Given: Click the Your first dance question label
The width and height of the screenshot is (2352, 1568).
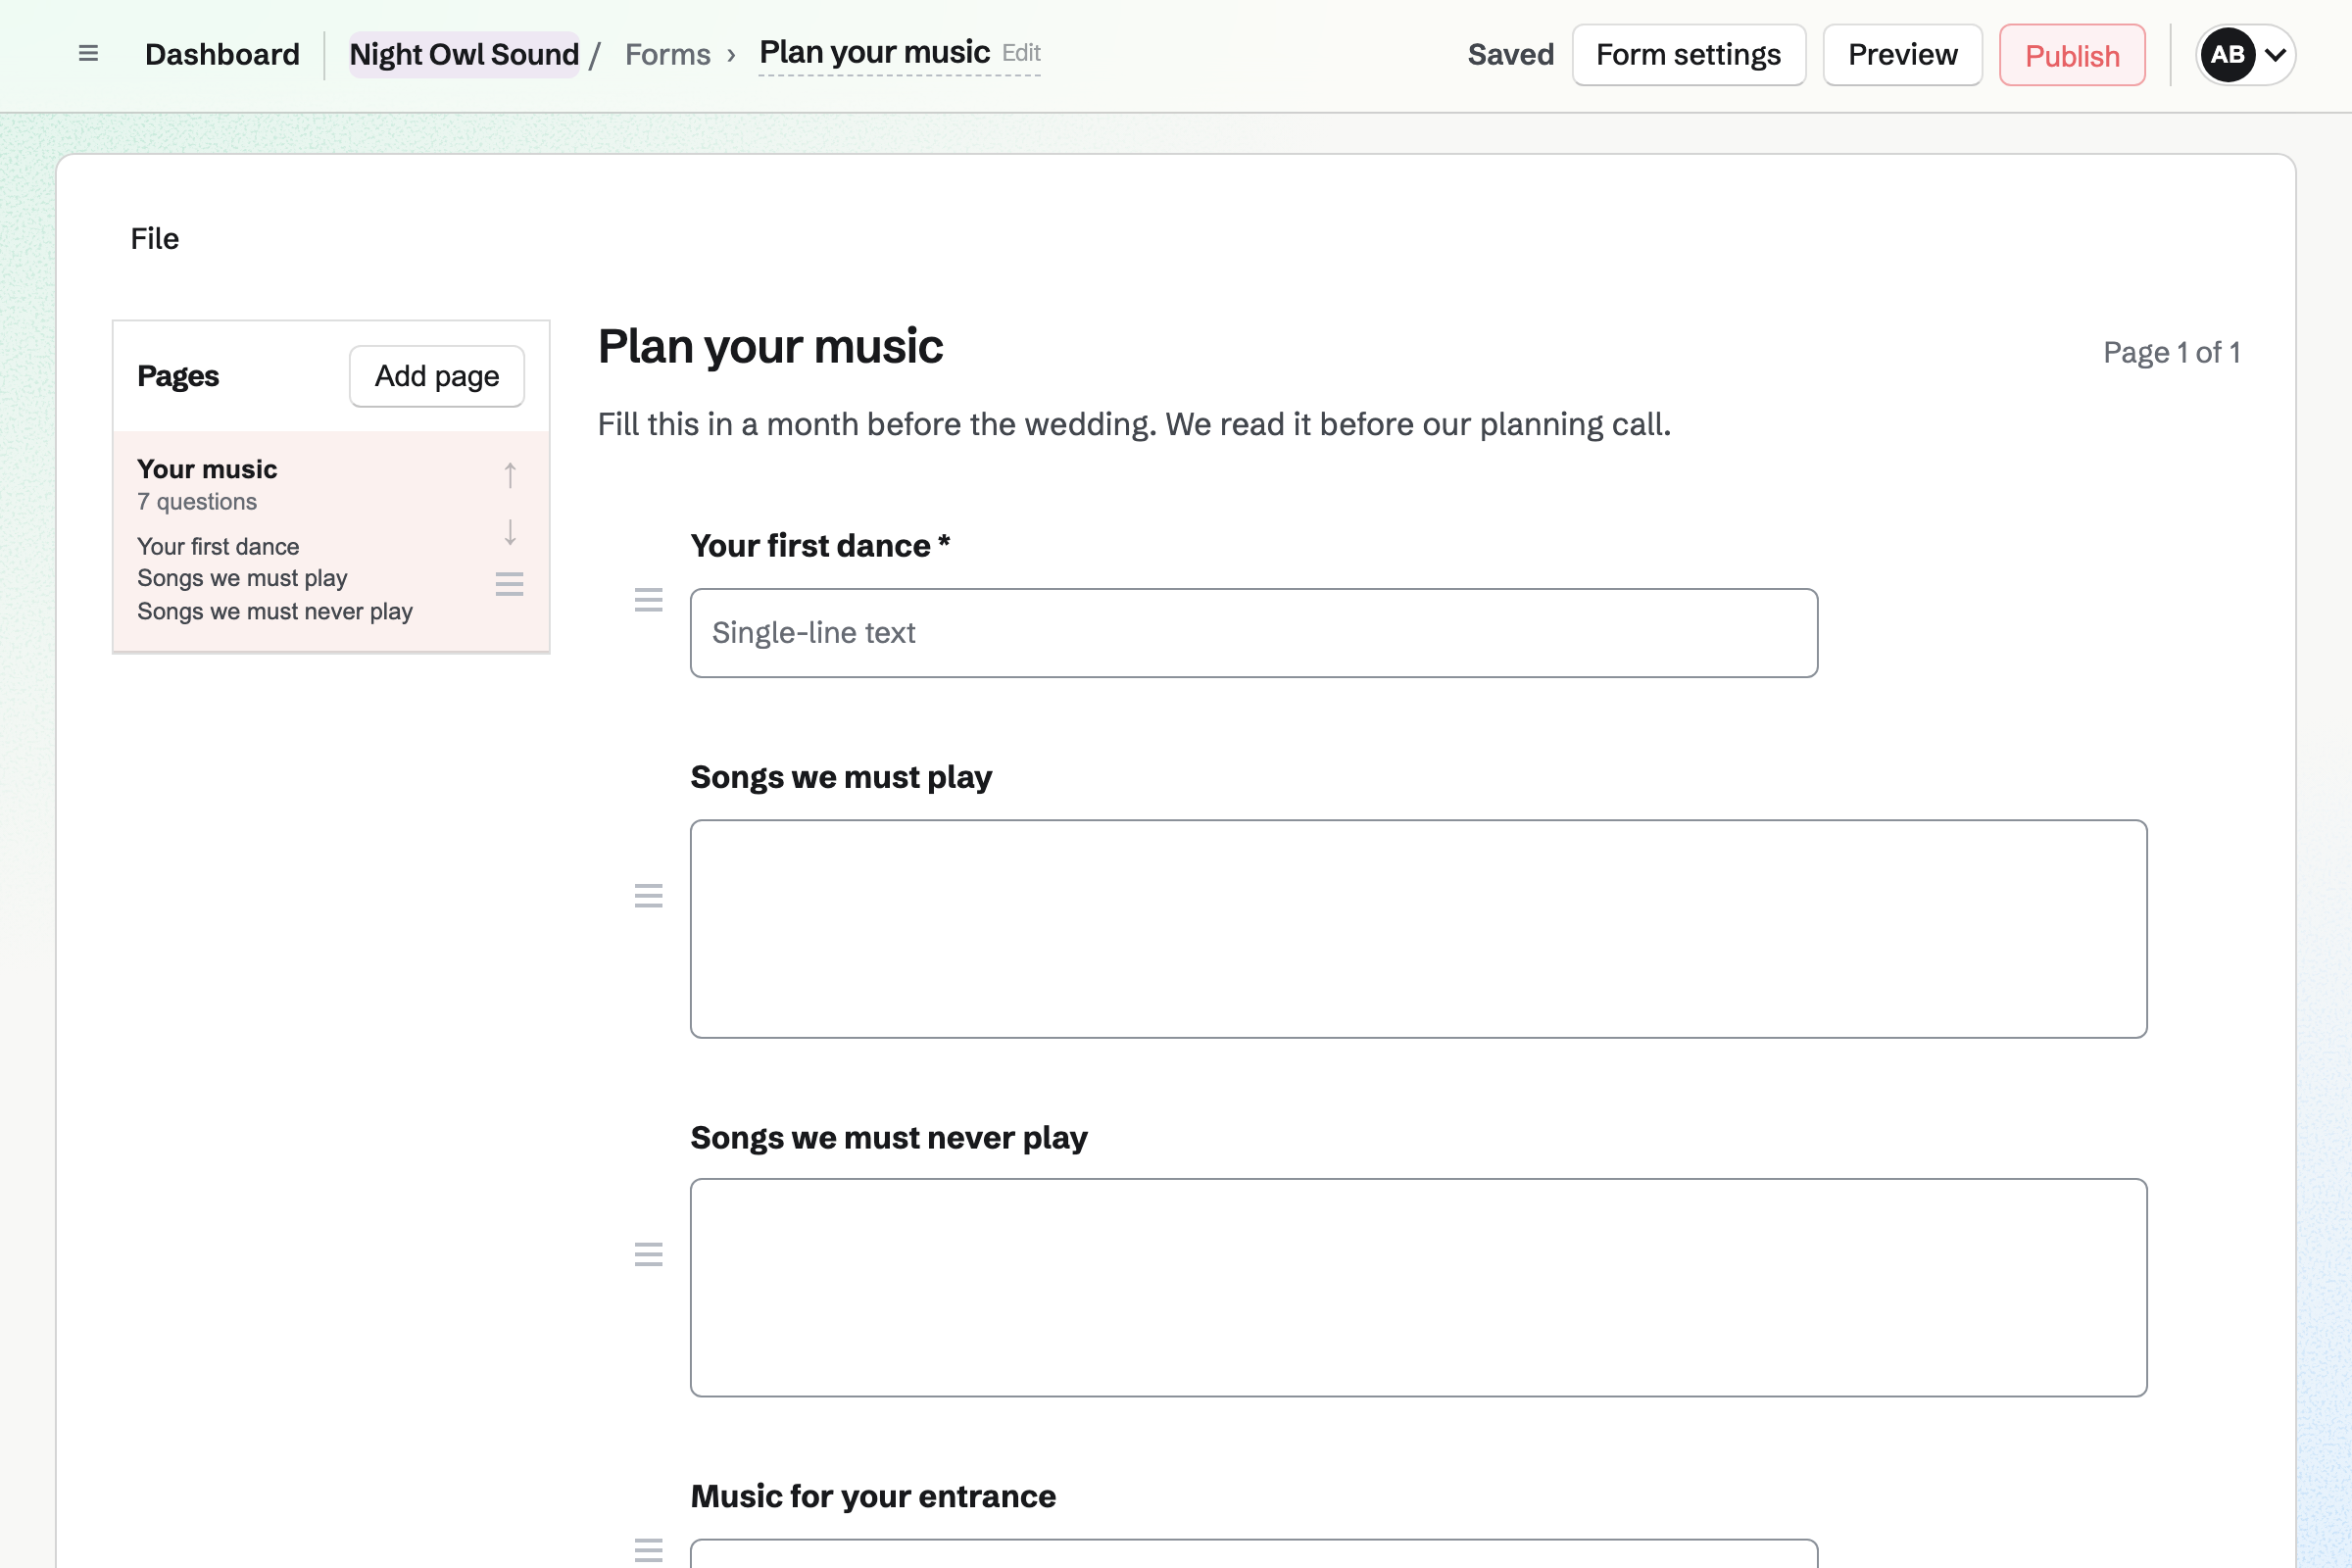Looking at the screenshot, I should 820,546.
